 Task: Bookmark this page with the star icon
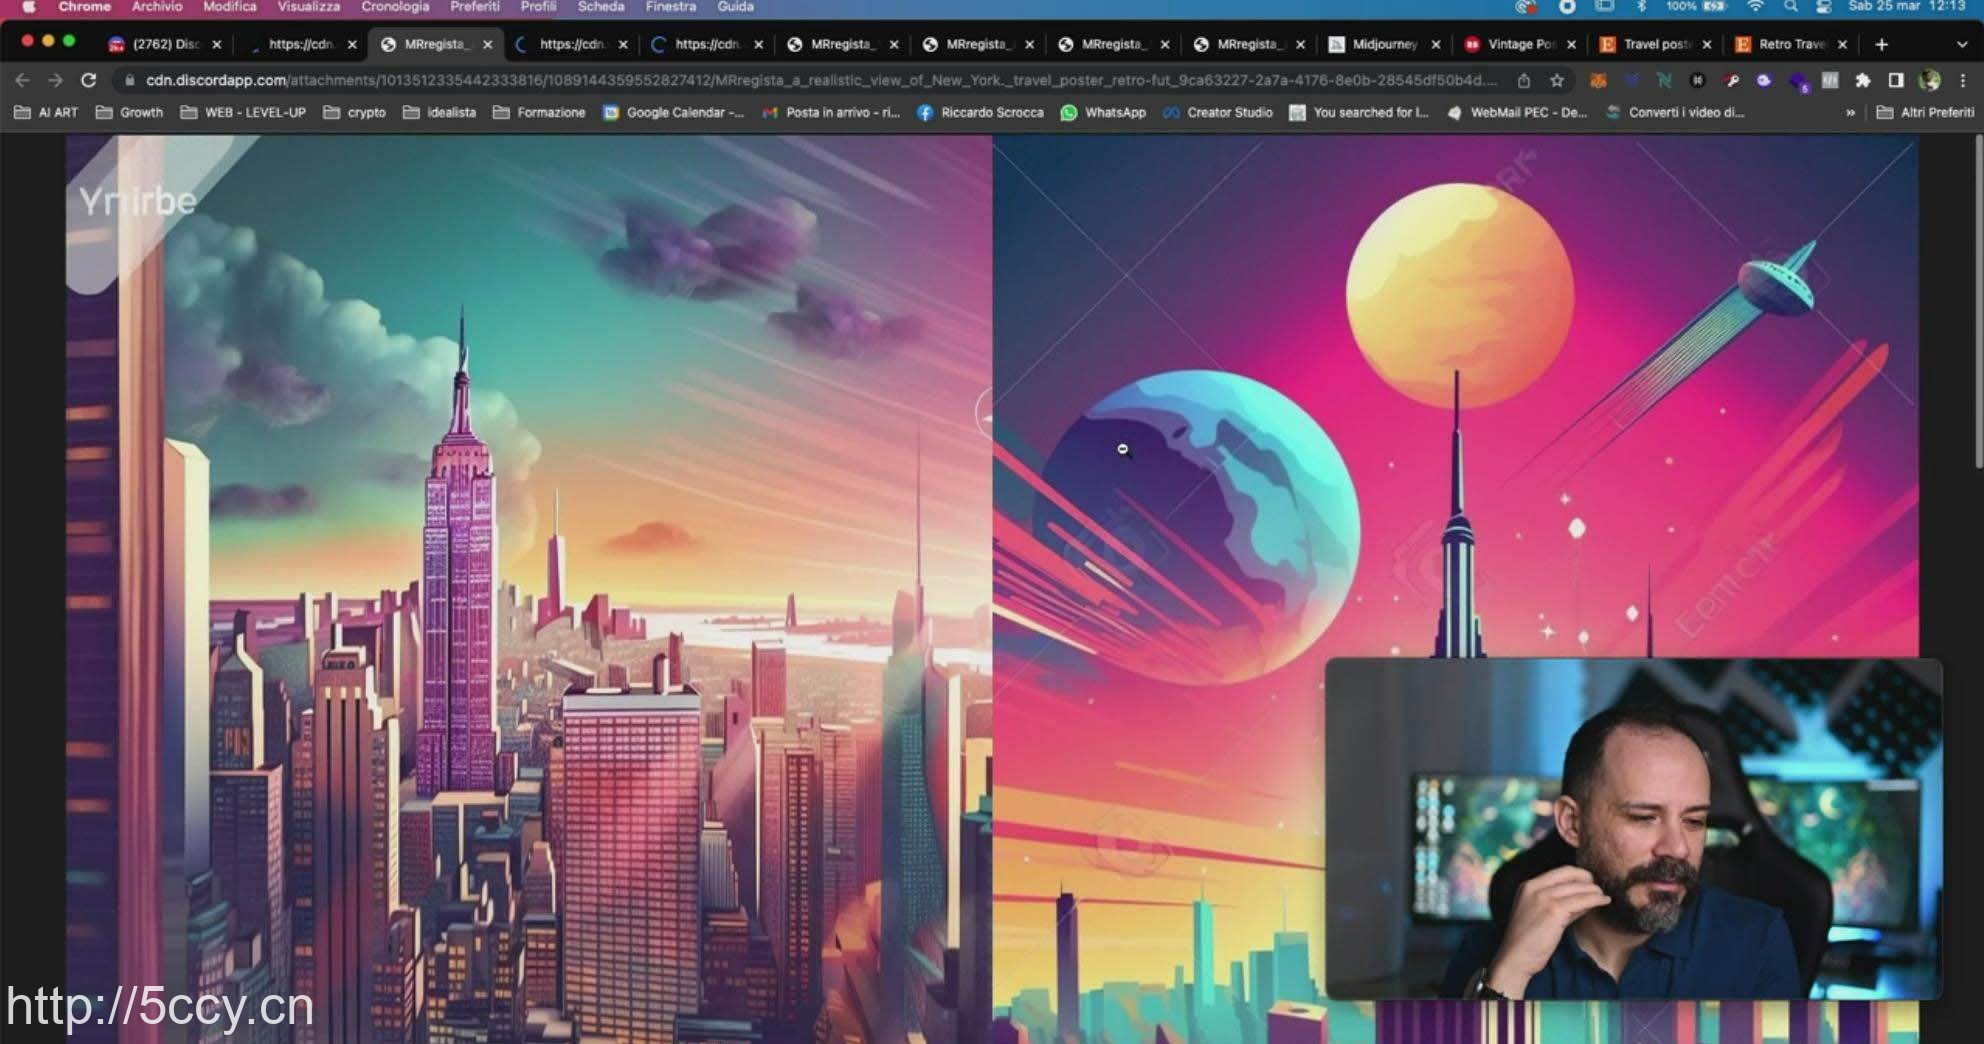[1557, 80]
